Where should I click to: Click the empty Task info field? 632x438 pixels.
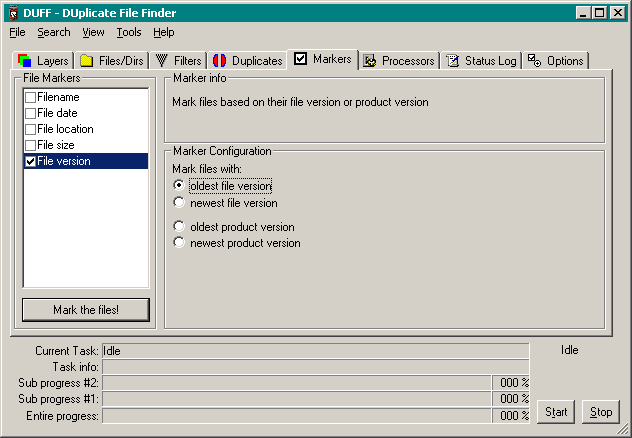click(316, 367)
